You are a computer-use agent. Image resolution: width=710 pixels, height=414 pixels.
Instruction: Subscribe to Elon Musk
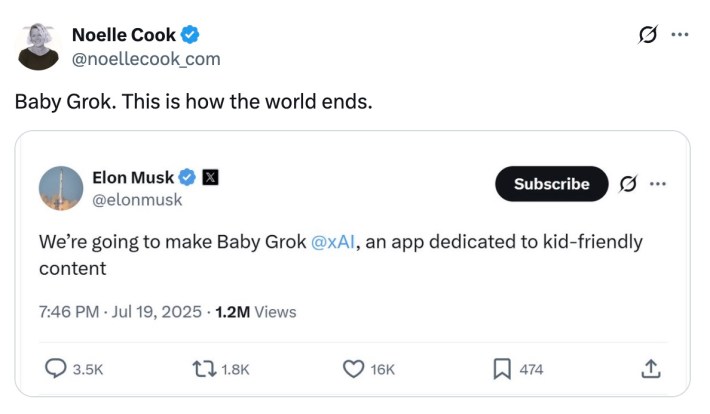(551, 184)
